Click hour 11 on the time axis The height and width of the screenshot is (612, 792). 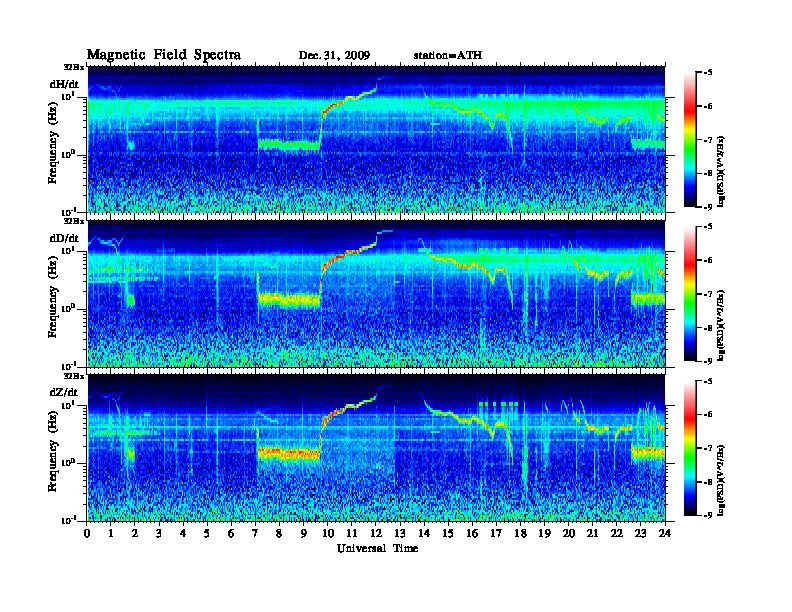tap(352, 533)
